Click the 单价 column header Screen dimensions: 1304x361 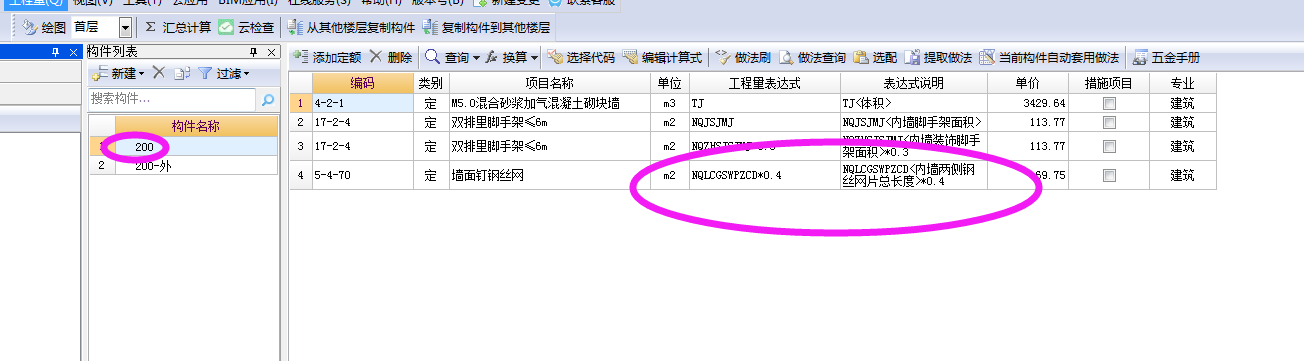pyautogui.click(x=1028, y=83)
